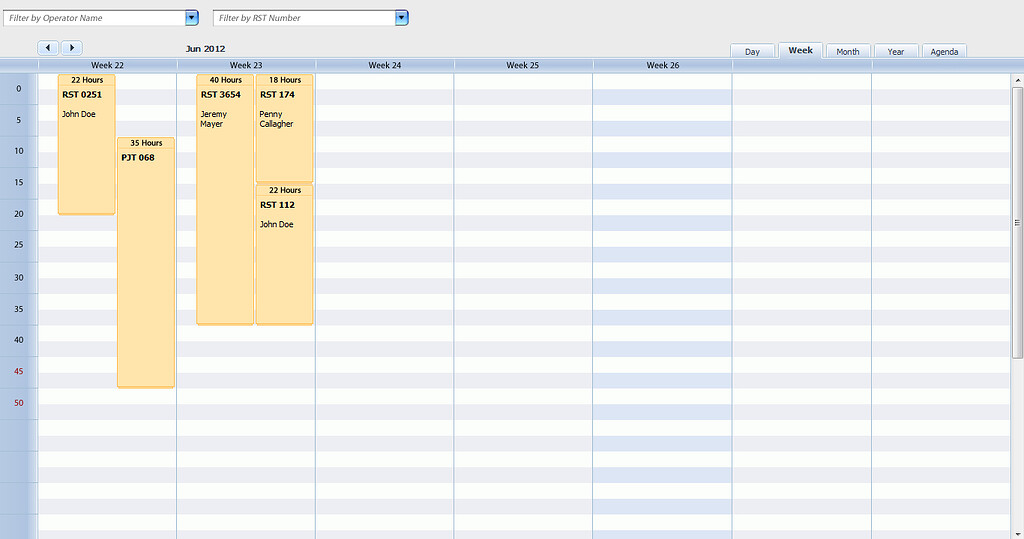Select the Week 26 column header
The height and width of the screenshot is (539, 1024).
(x=662, y=65)
